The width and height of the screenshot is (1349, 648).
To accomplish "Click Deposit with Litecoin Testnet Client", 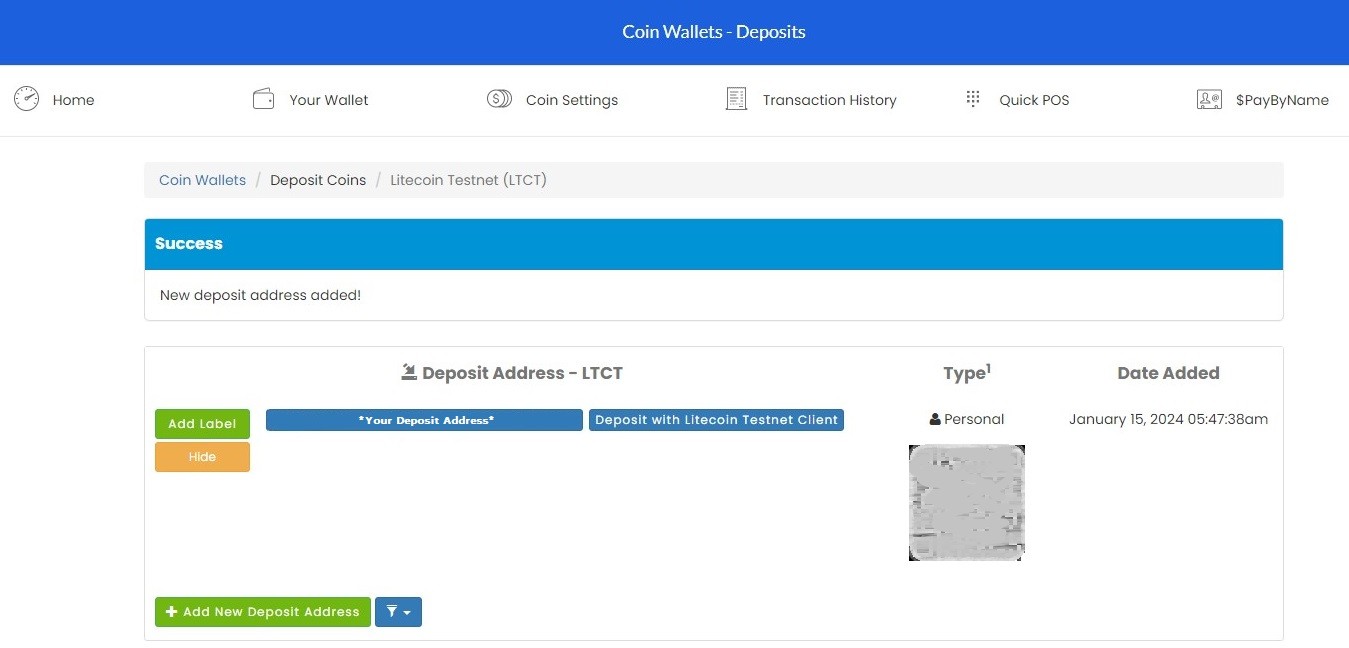I will pyautogui.click(x=716, y=419).
